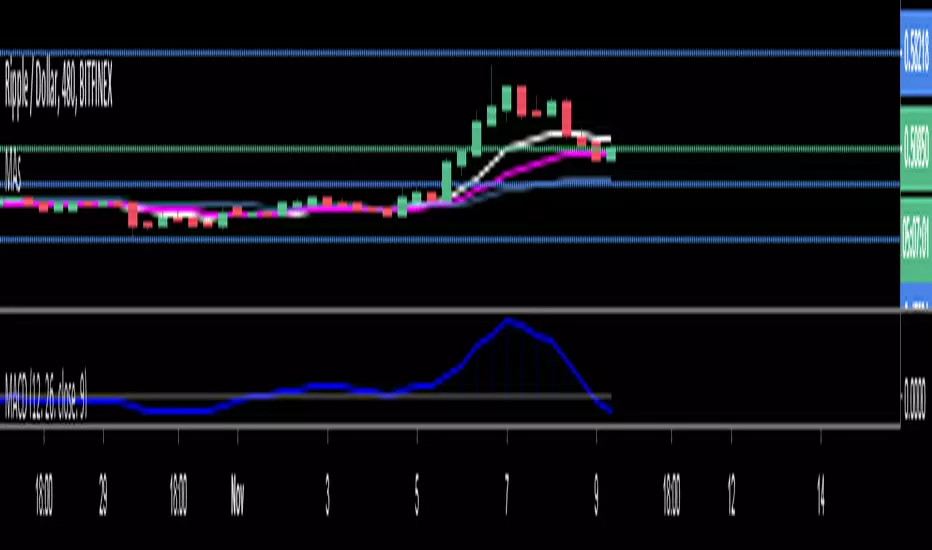Click the date label 3 on the time axis
The width and height of the screenshot is (932, 550).
click(x=328, y=494)
